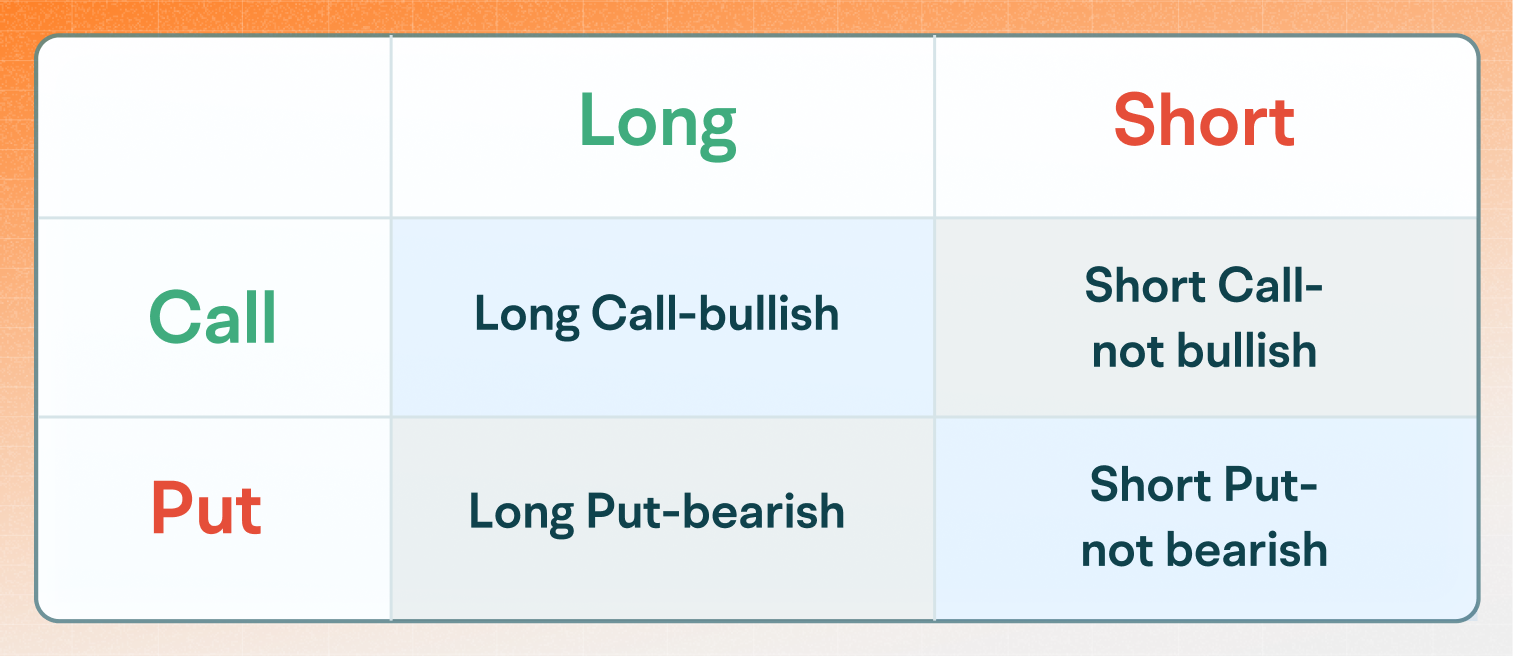
Task: Select the "Long Put-bearish" table cell
Action: click(x=657, y=512)
